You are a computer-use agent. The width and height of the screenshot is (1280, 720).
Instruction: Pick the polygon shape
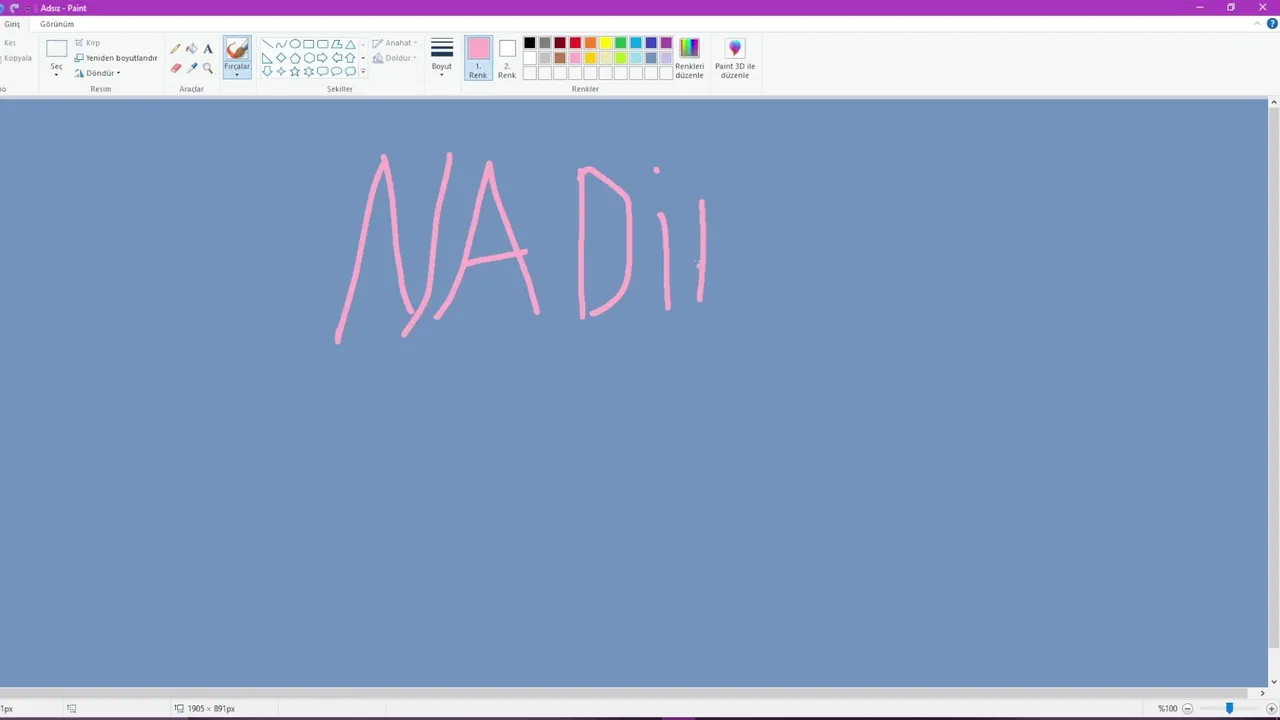pyautogui.click(x=337, y=44)
